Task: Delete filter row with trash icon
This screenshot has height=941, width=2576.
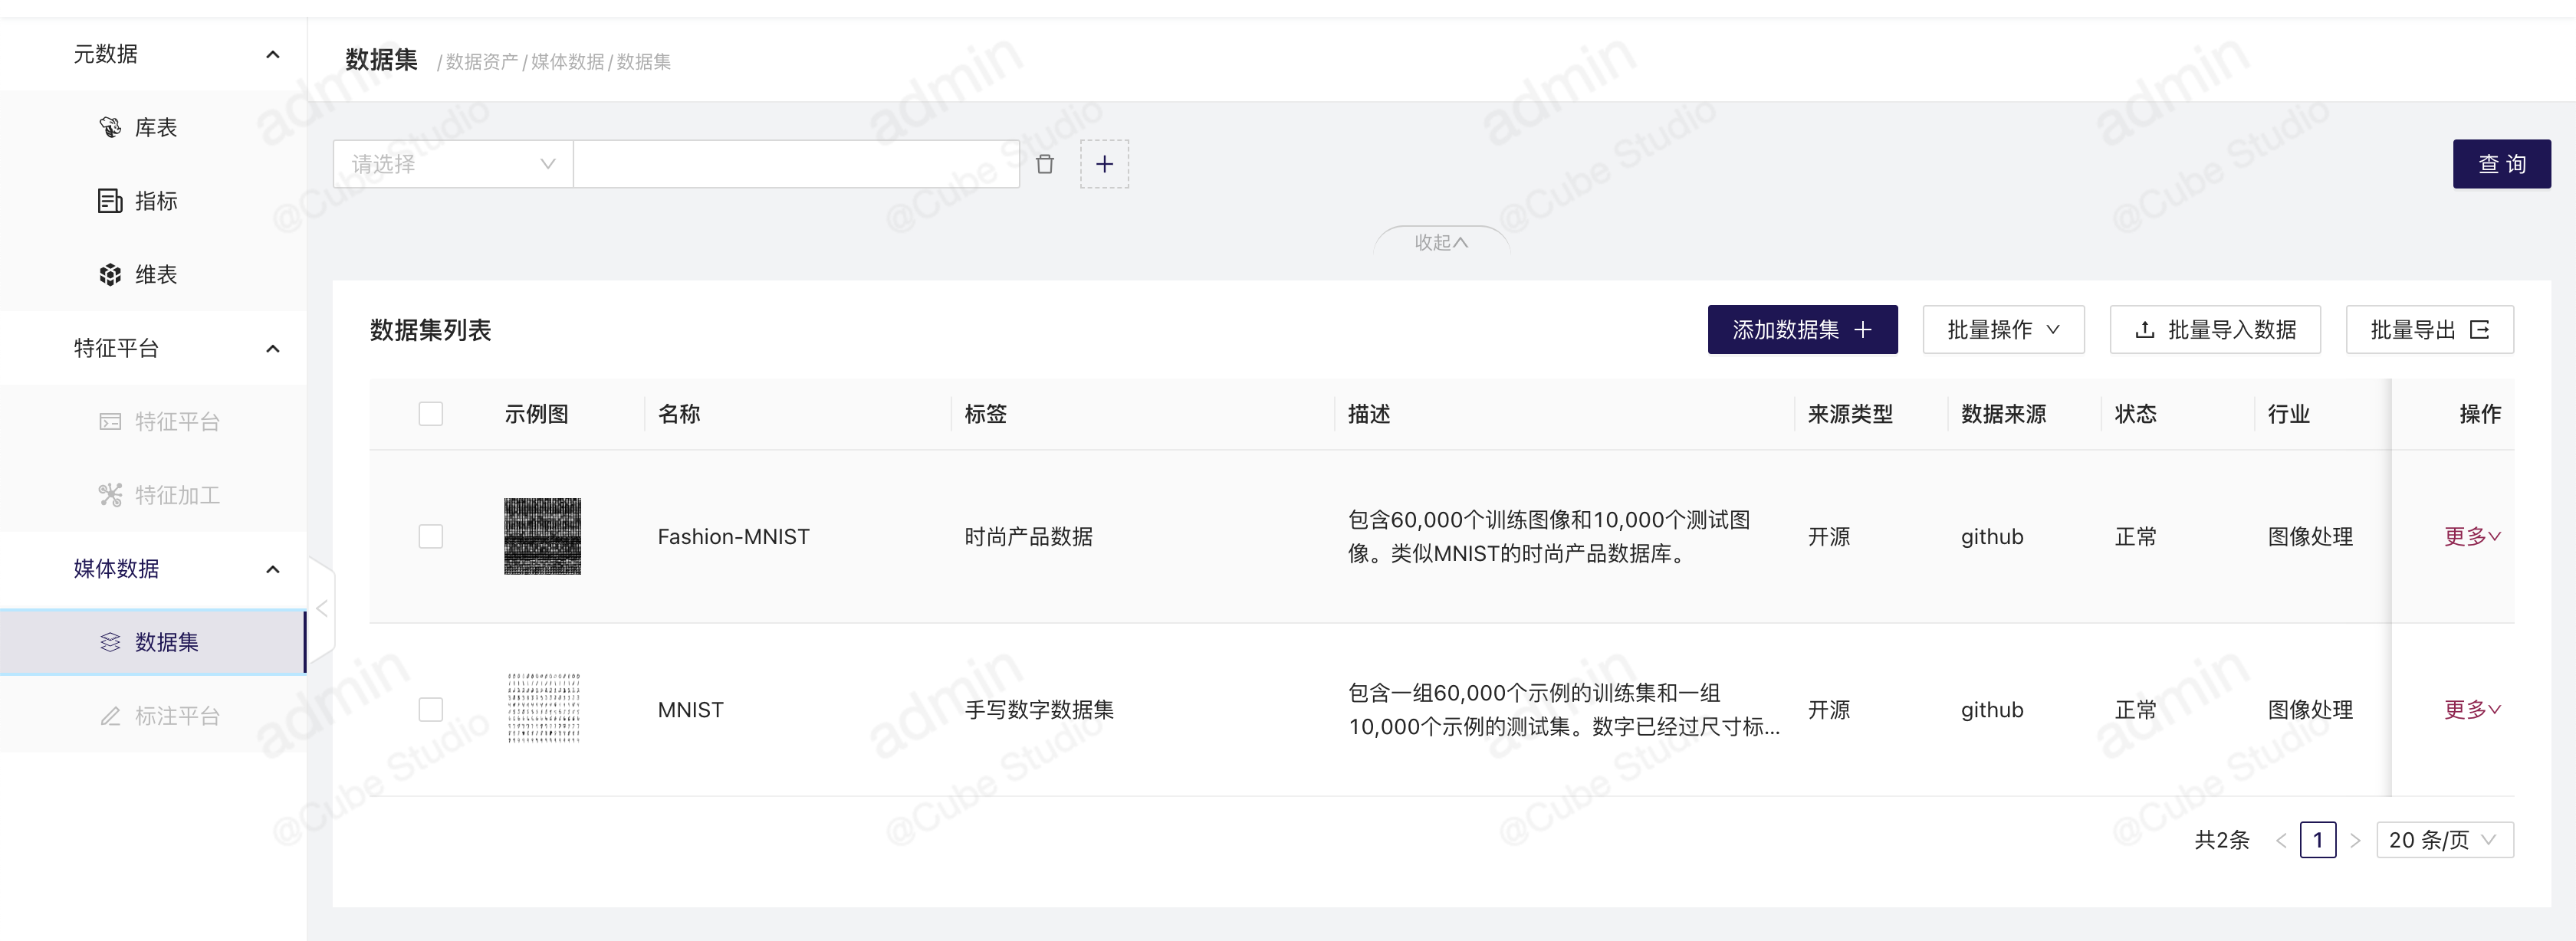Action: (x=1045, y=164)
